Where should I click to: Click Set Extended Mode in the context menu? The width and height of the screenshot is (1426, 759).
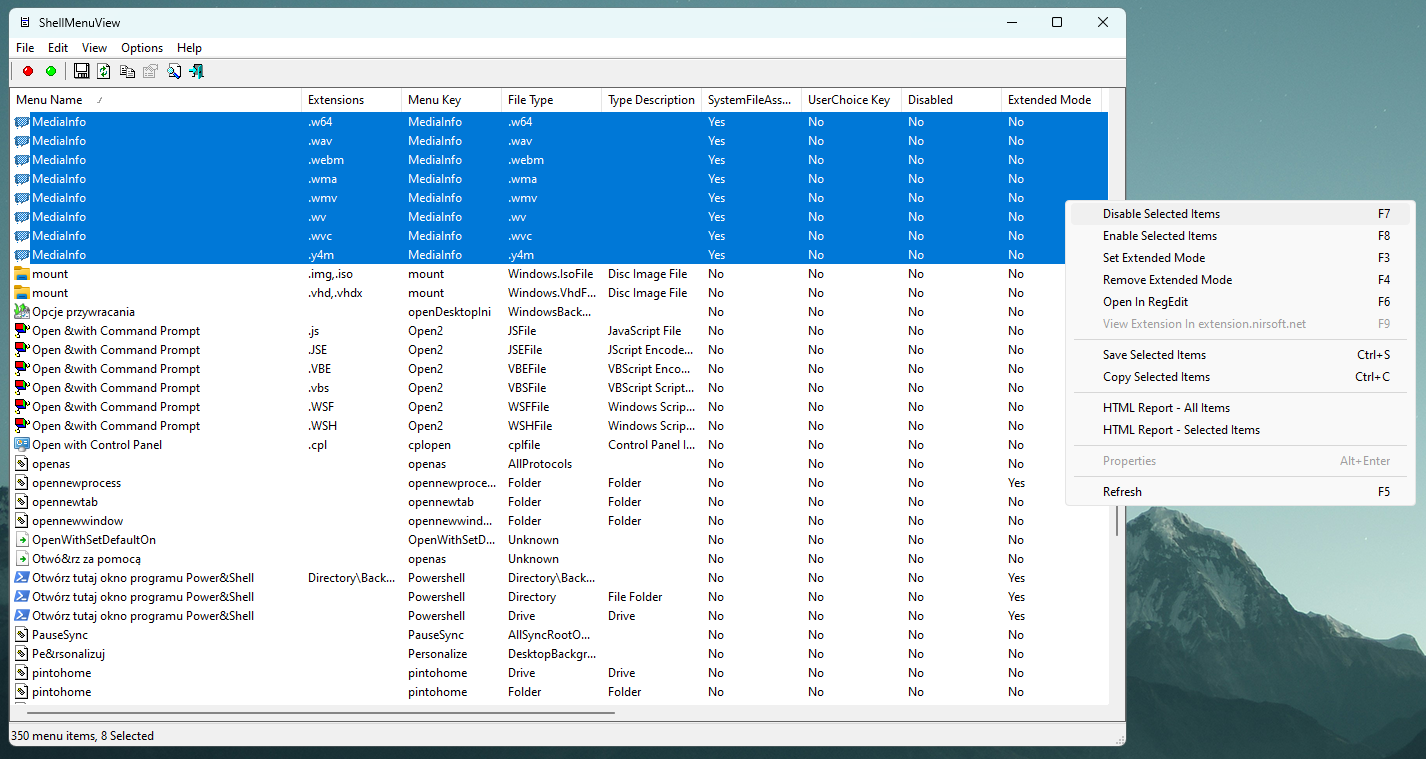[1154, 257]
